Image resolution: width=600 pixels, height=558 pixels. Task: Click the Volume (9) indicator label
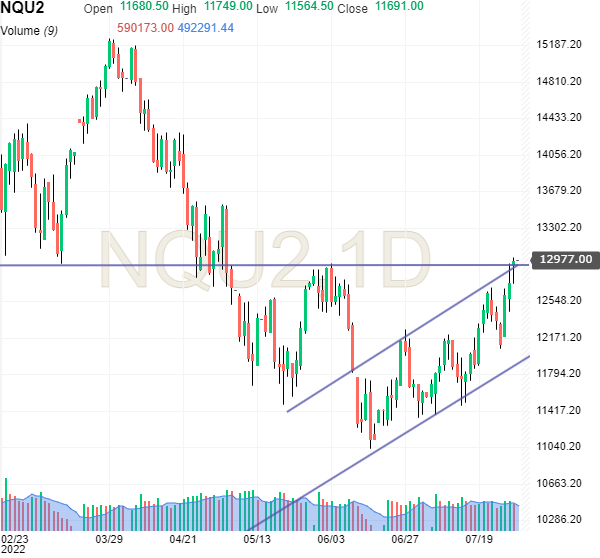coord(28,30)
